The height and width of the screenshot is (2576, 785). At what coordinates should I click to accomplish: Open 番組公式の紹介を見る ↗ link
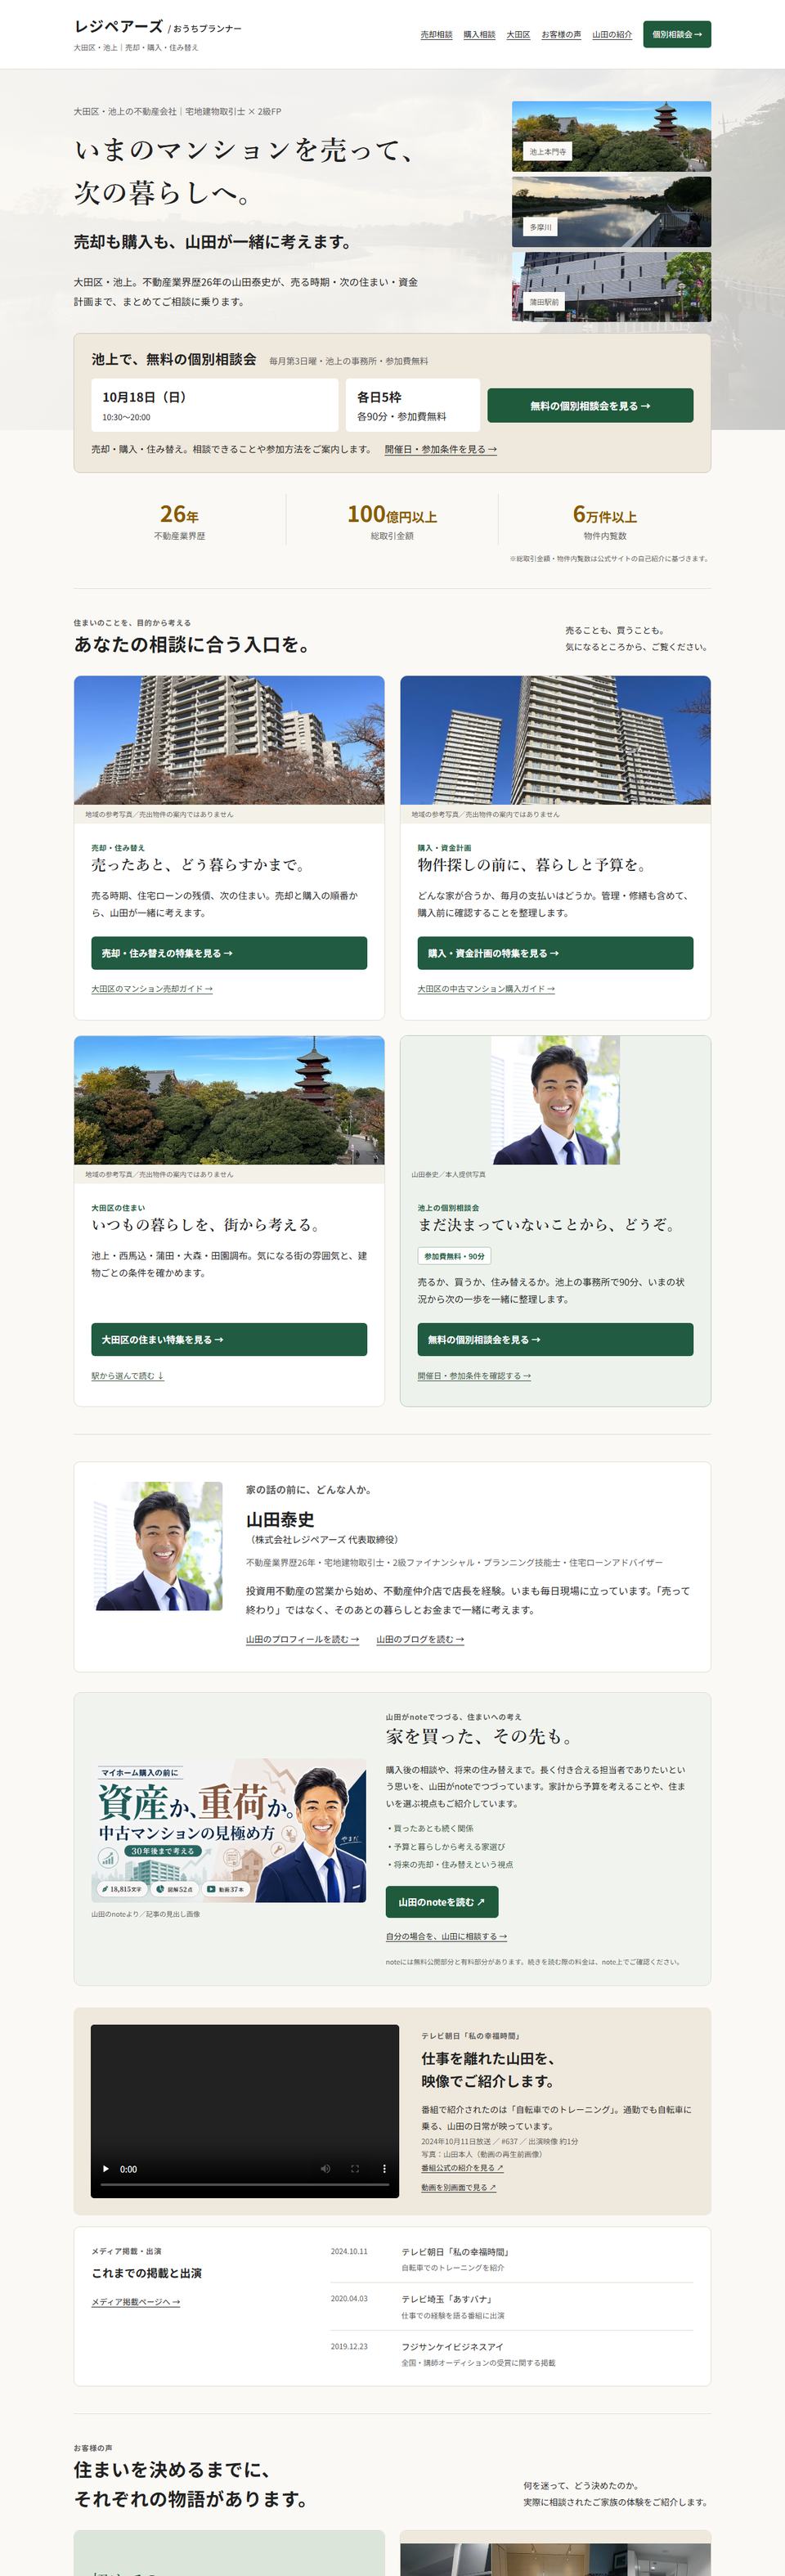tap(462, 2168)
